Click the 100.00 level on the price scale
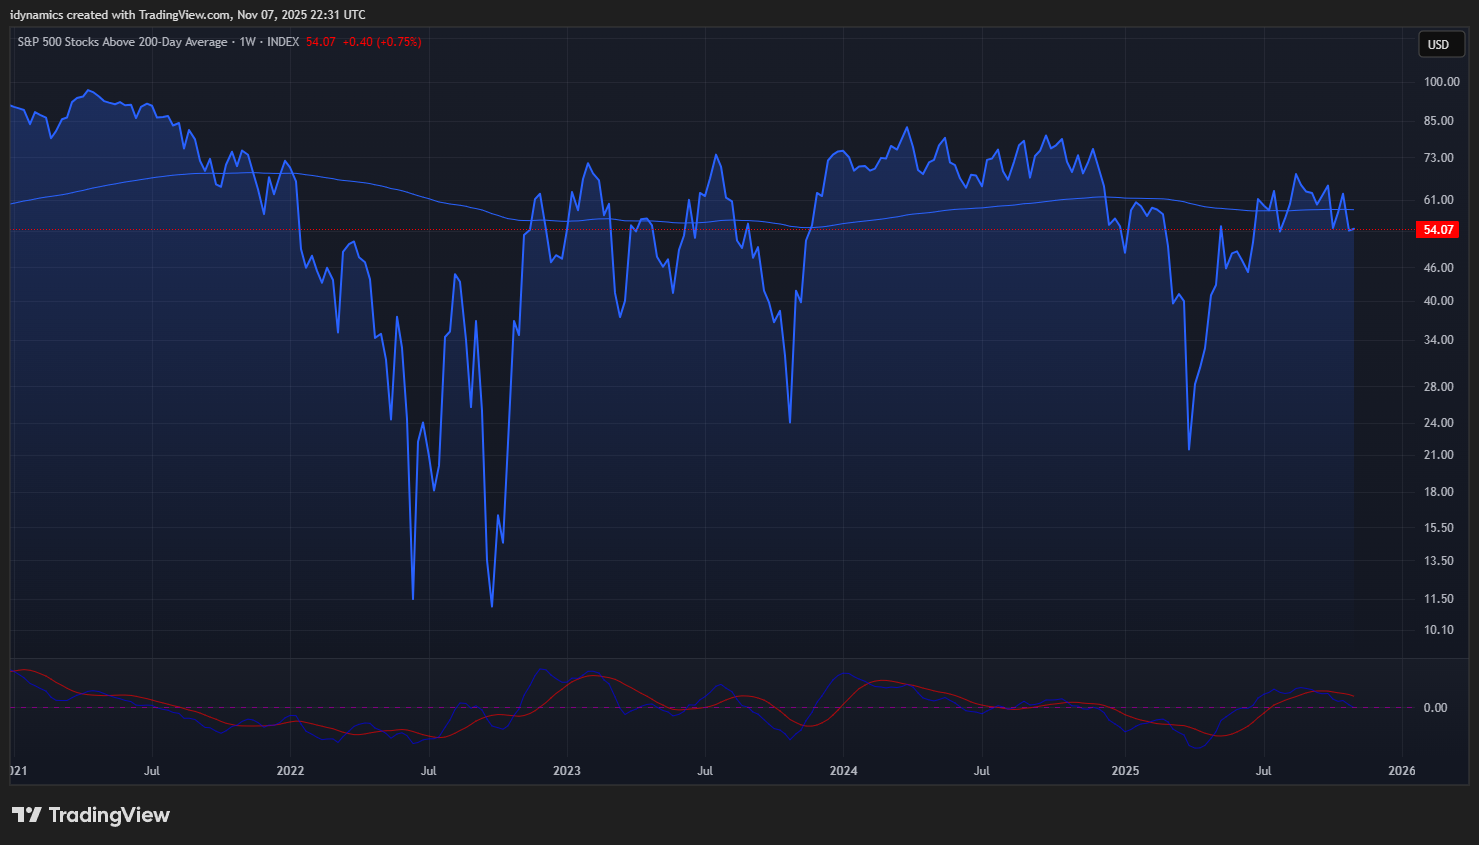 [1441, 82]
